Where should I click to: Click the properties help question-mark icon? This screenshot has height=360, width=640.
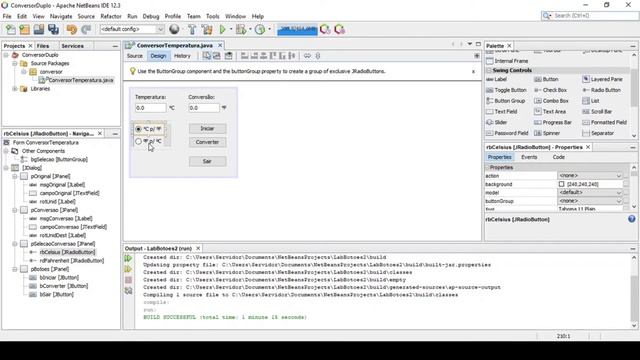tap(631, 219)
